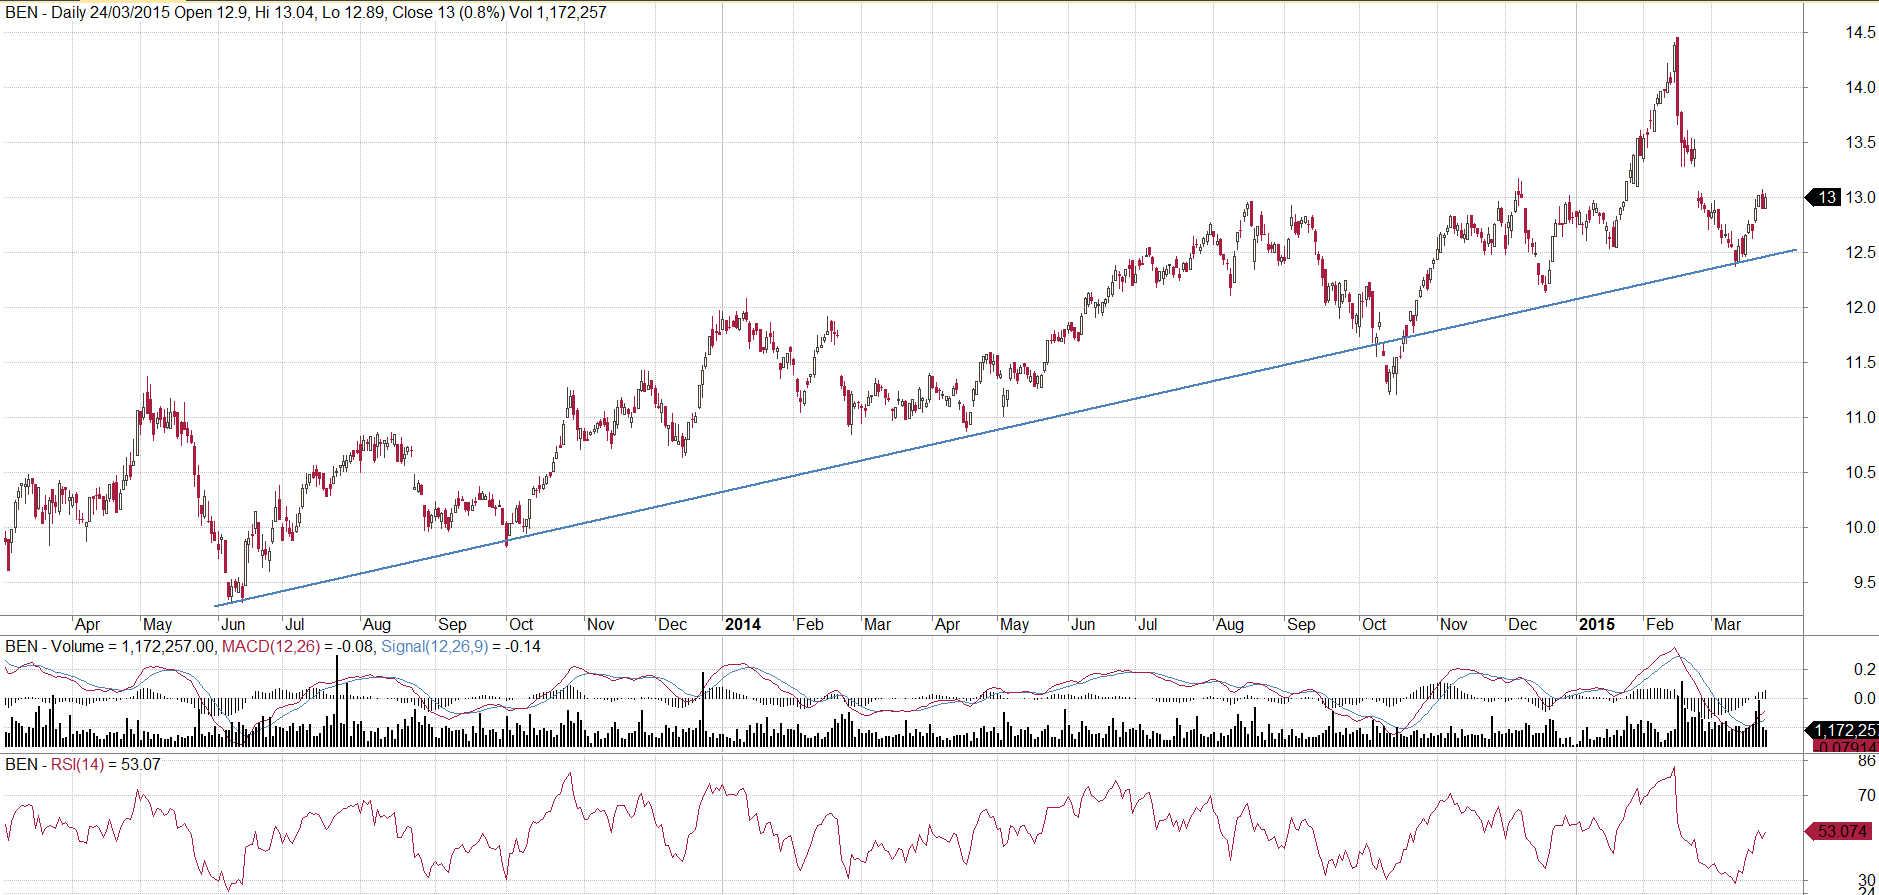Image resolution: width=1879 pixels, height=895 pixels.
Task: Jump to the 2014 year marker on the time axis
Action: pyautogui.click(x=742, y=624)
